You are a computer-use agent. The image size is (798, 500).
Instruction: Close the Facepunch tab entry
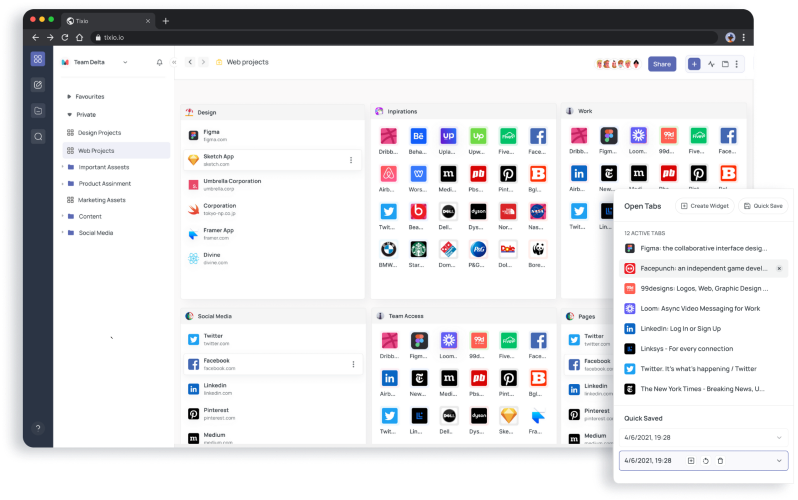click(x=779, y=268)
